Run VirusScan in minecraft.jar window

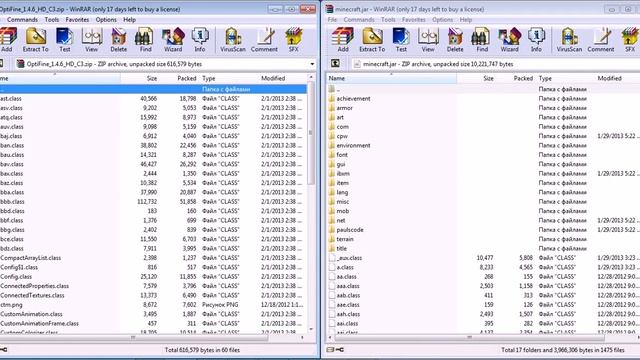click(x=569, y=40)
